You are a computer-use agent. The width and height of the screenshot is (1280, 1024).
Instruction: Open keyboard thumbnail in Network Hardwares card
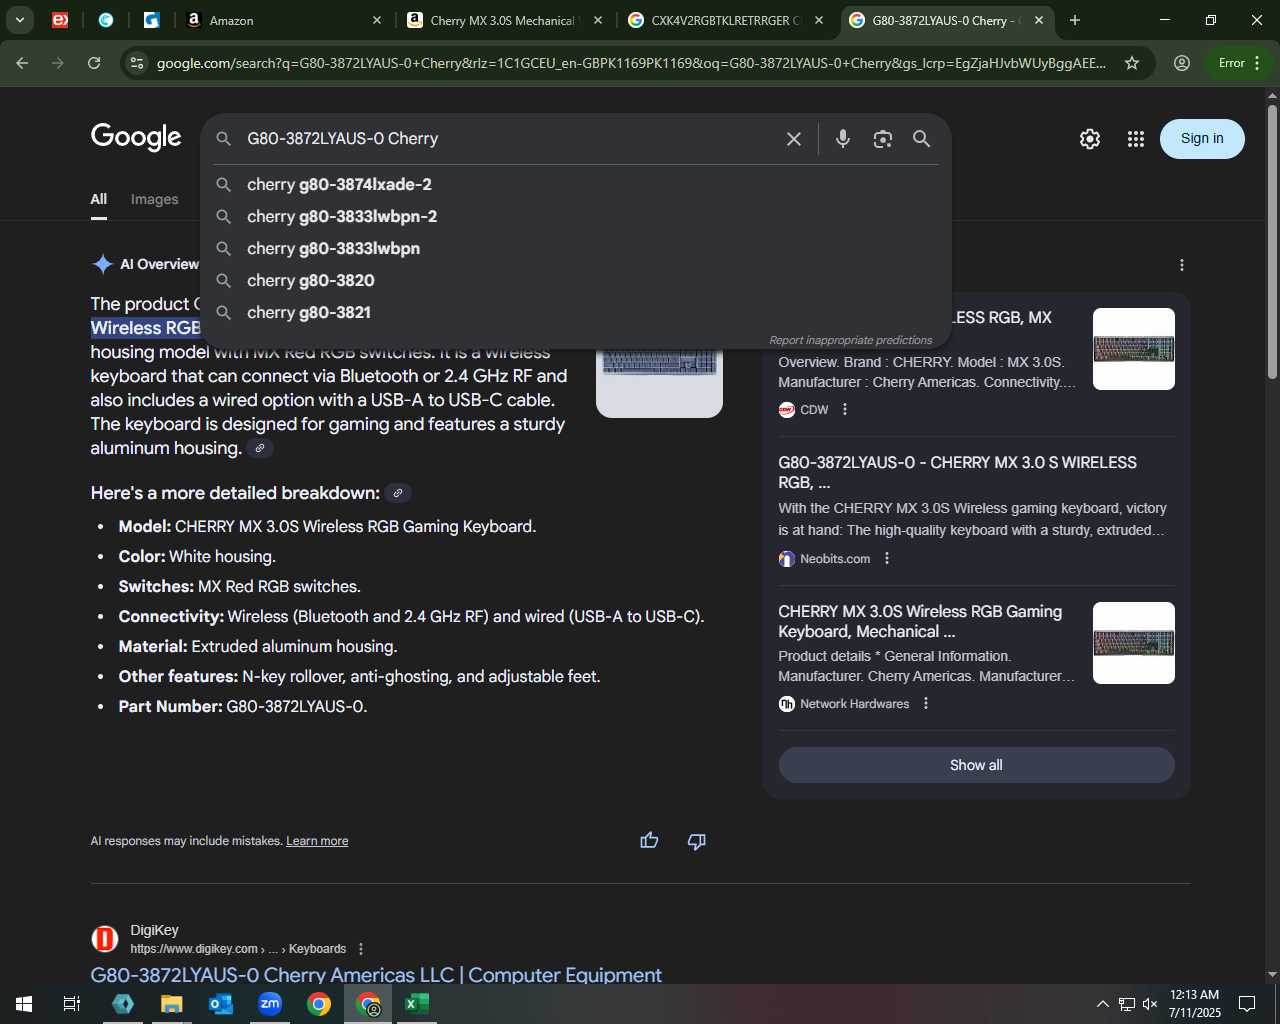(x=1134, y=643)
